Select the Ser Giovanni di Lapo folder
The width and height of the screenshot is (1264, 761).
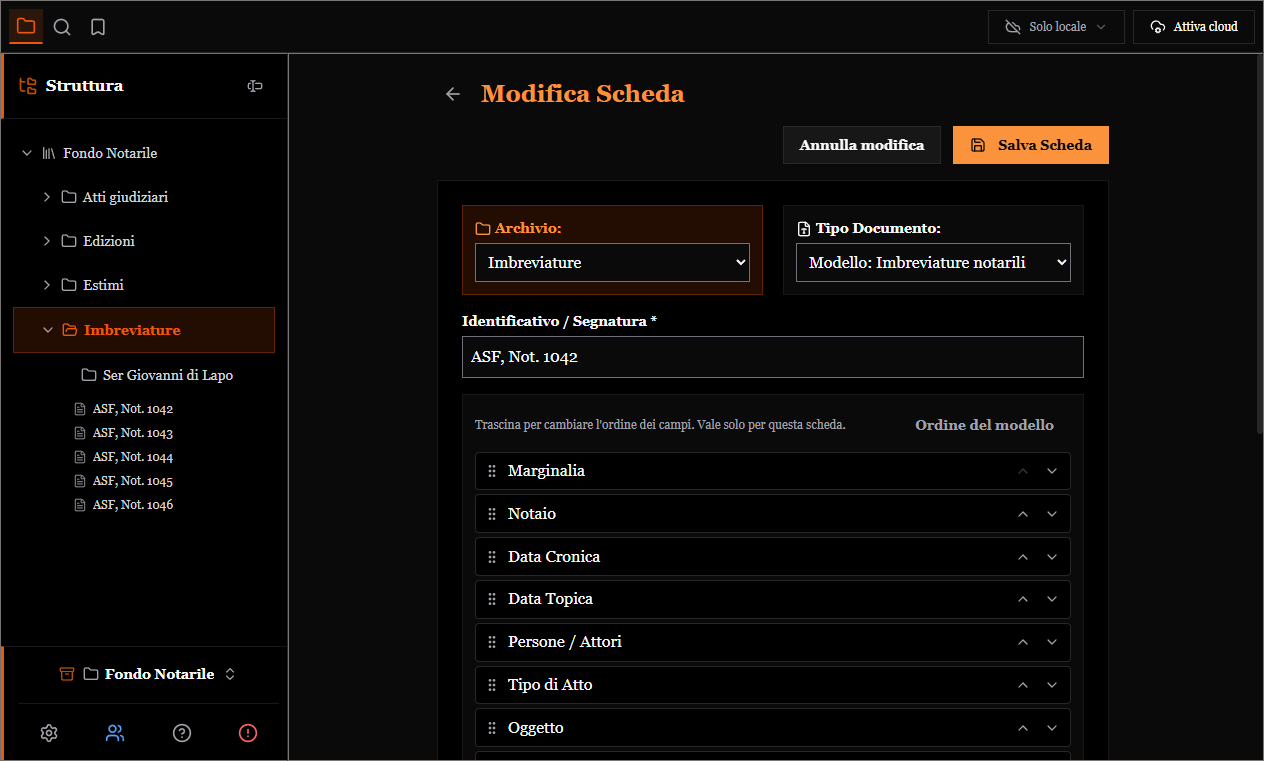(x=157, y=375)
